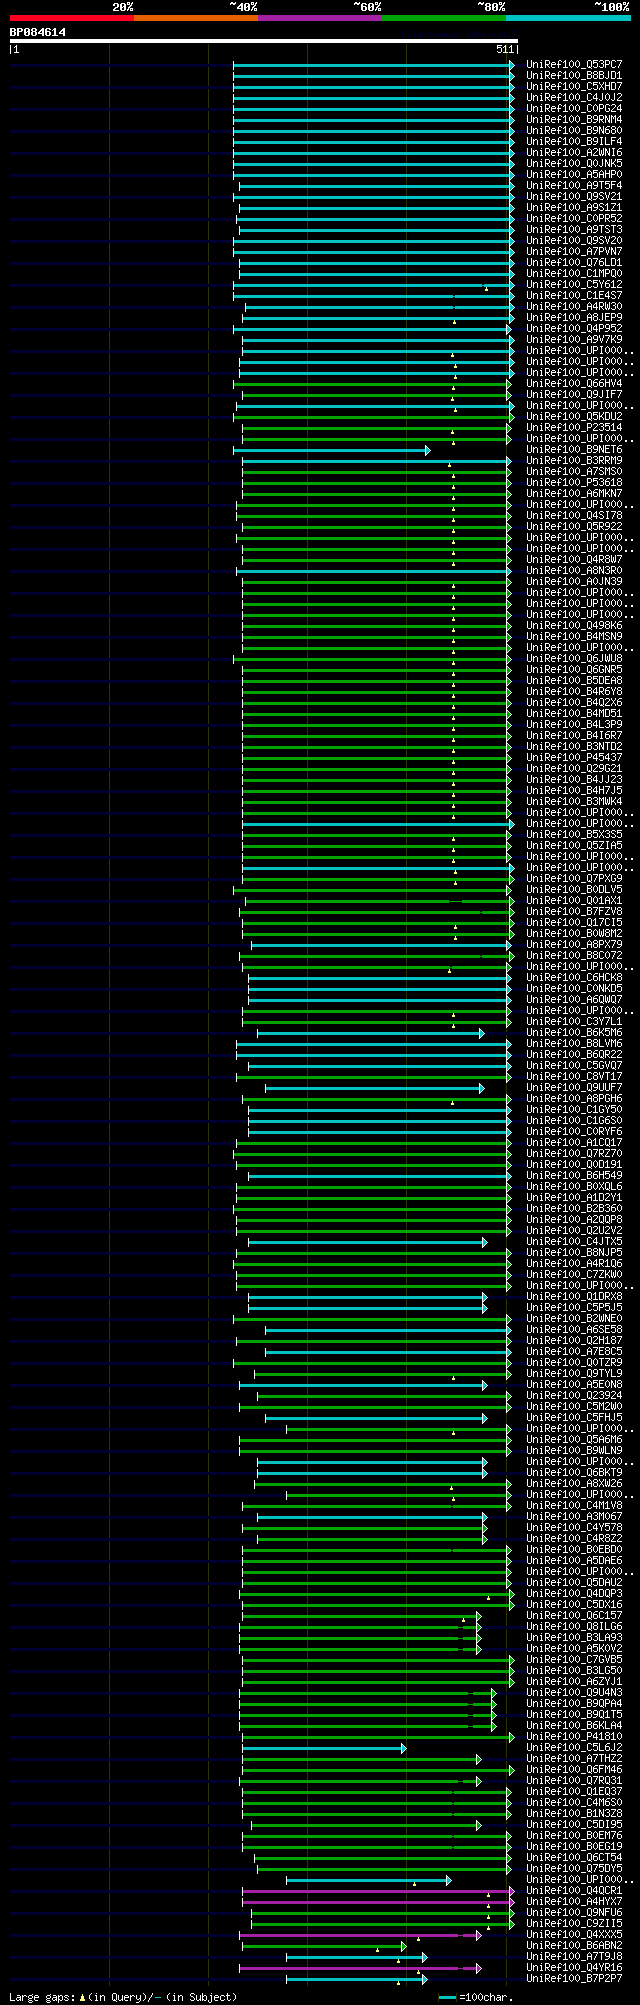Open hit UniRef100_A9TST3
640x2005 pixels.
pyautogui.click(x=574, y=230)
